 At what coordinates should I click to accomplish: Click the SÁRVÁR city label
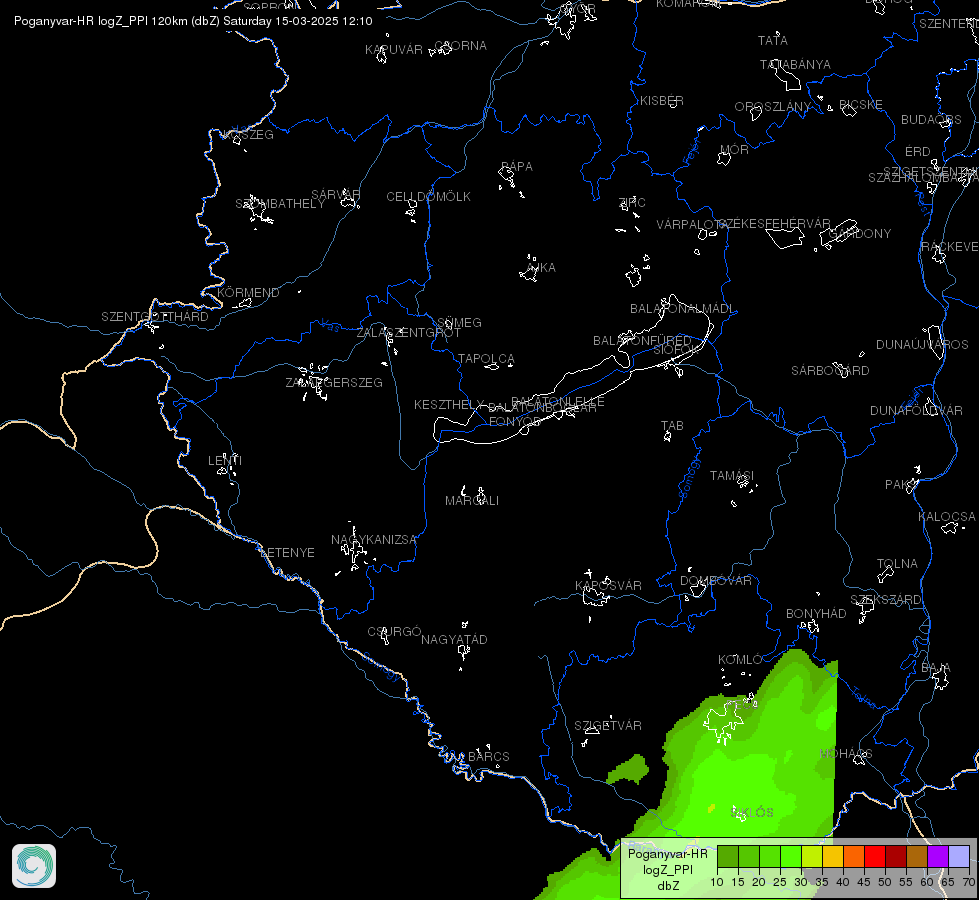tap(336, 194)
